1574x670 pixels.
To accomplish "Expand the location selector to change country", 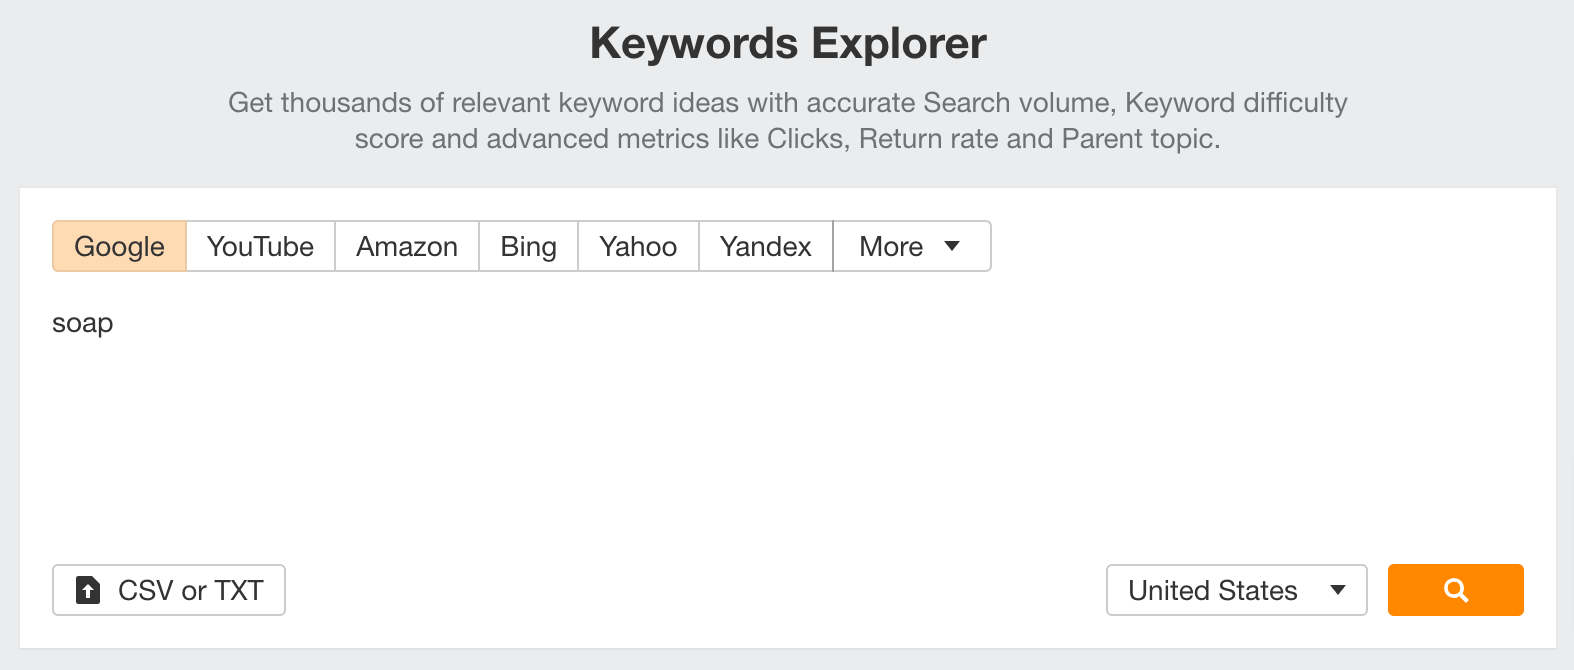I will [1236, 590].
